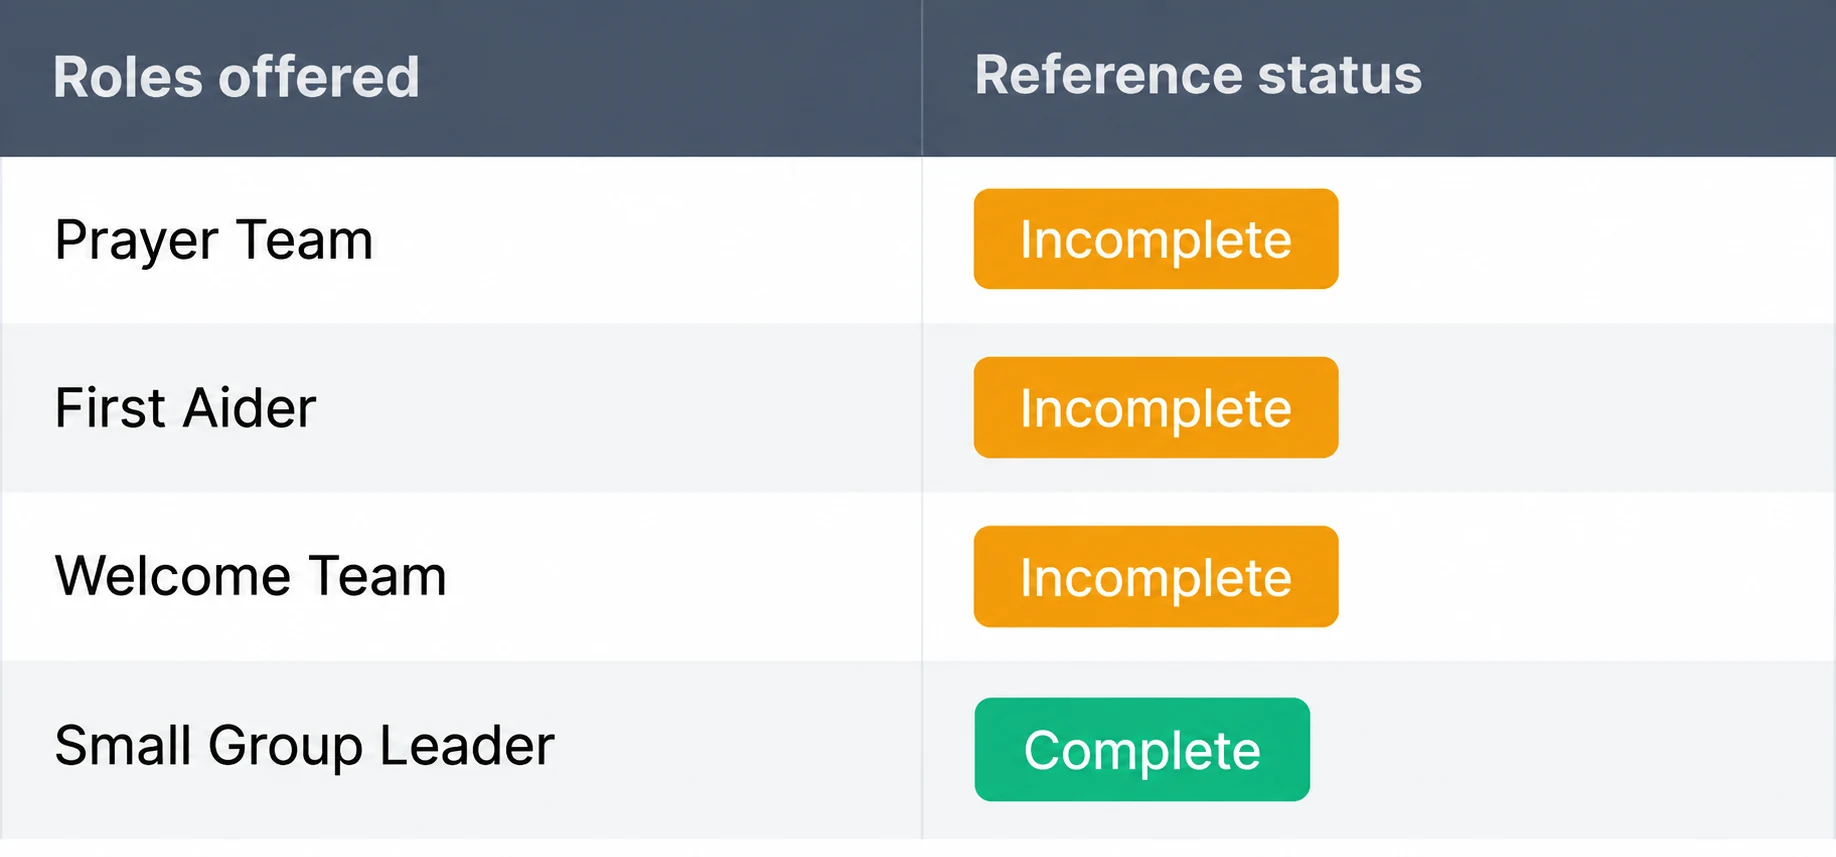This screenshot has height=857, width=1836.
Task: Click the Welcome Team row's status cell
Action: (1379, 576)
